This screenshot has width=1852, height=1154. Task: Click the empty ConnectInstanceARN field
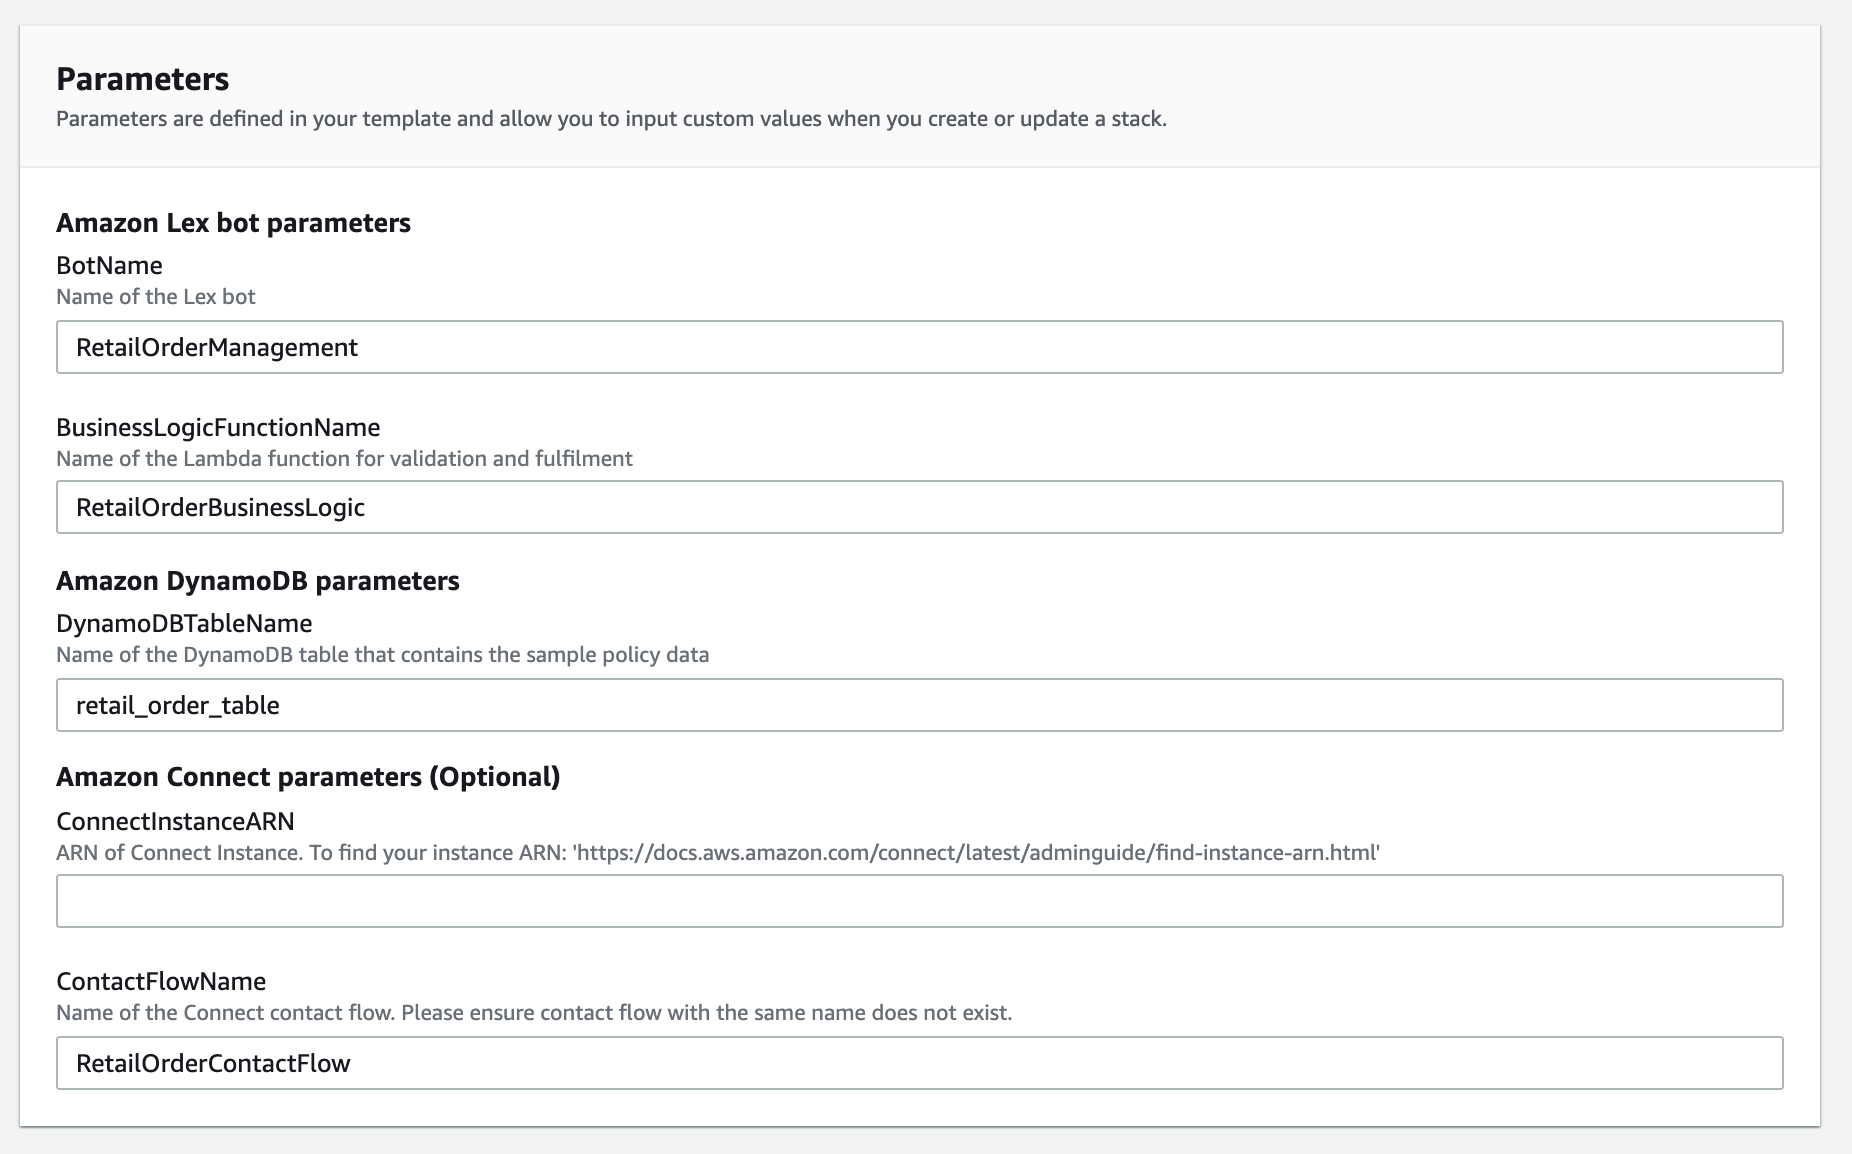[x=919, y=901]
